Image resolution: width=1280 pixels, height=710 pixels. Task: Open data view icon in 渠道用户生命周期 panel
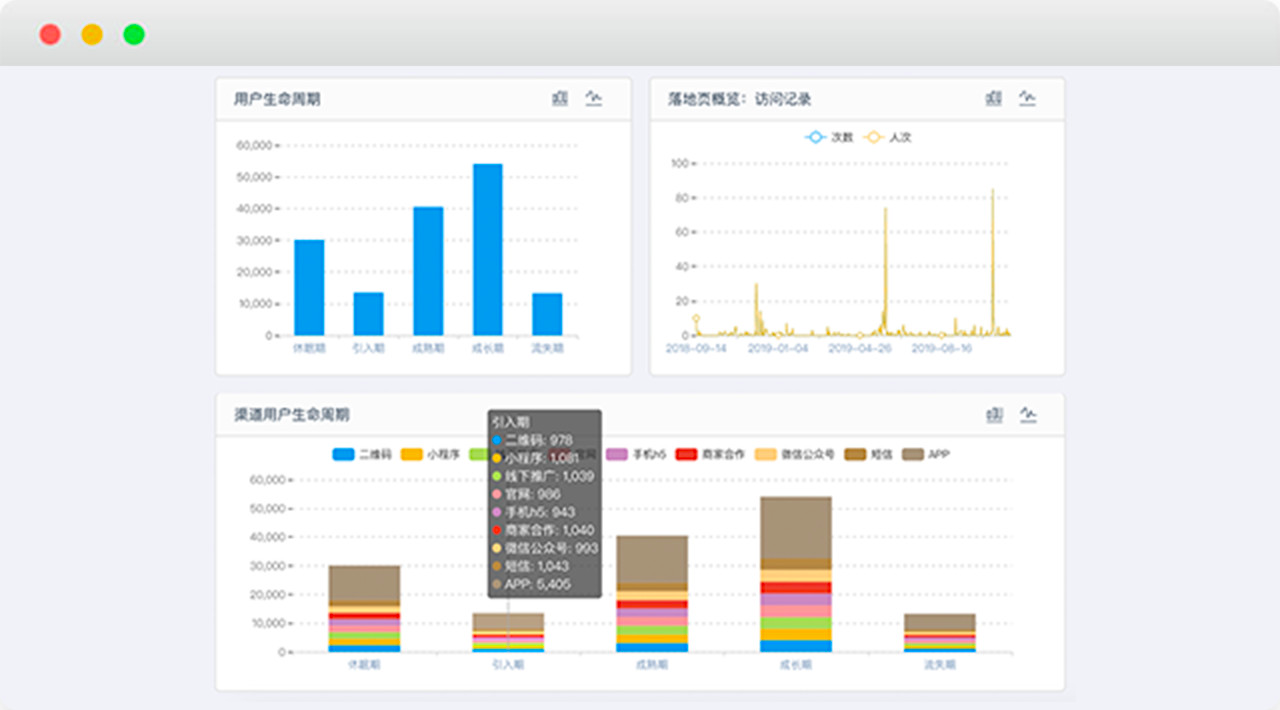point(993,414)
